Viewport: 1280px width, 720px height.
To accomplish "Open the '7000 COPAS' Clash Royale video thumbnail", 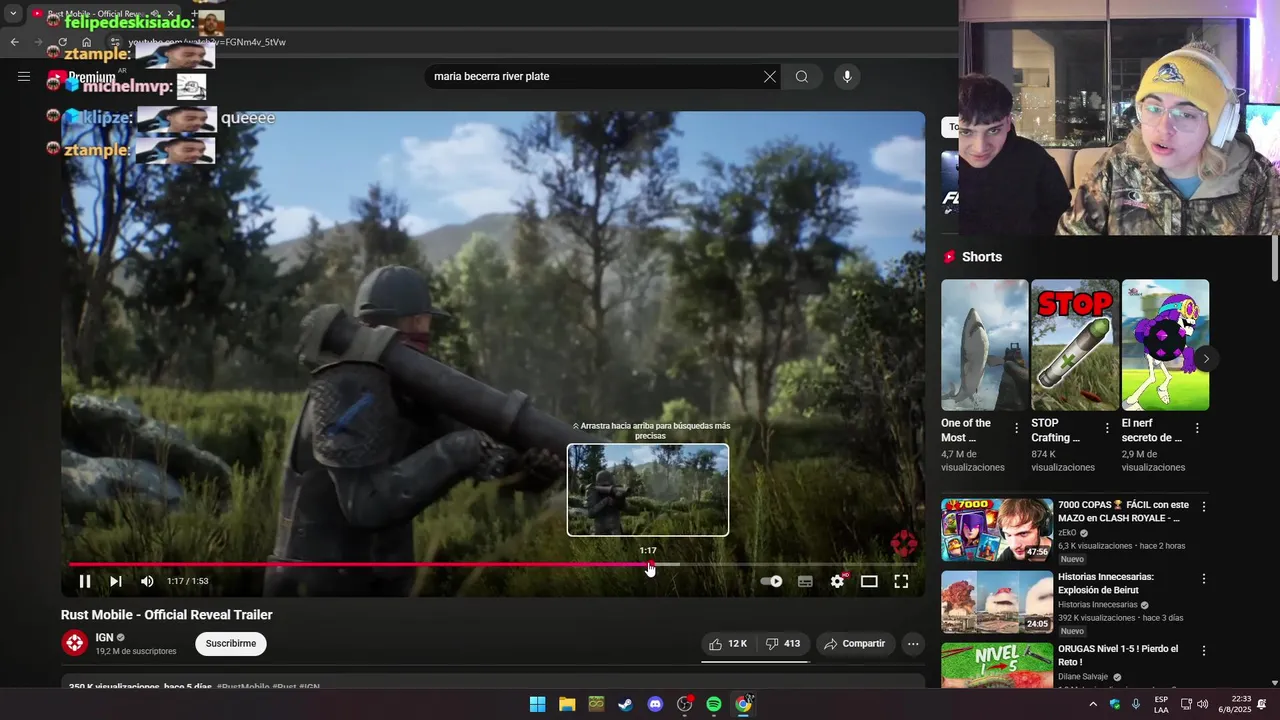I will click(x=997, y=530).
